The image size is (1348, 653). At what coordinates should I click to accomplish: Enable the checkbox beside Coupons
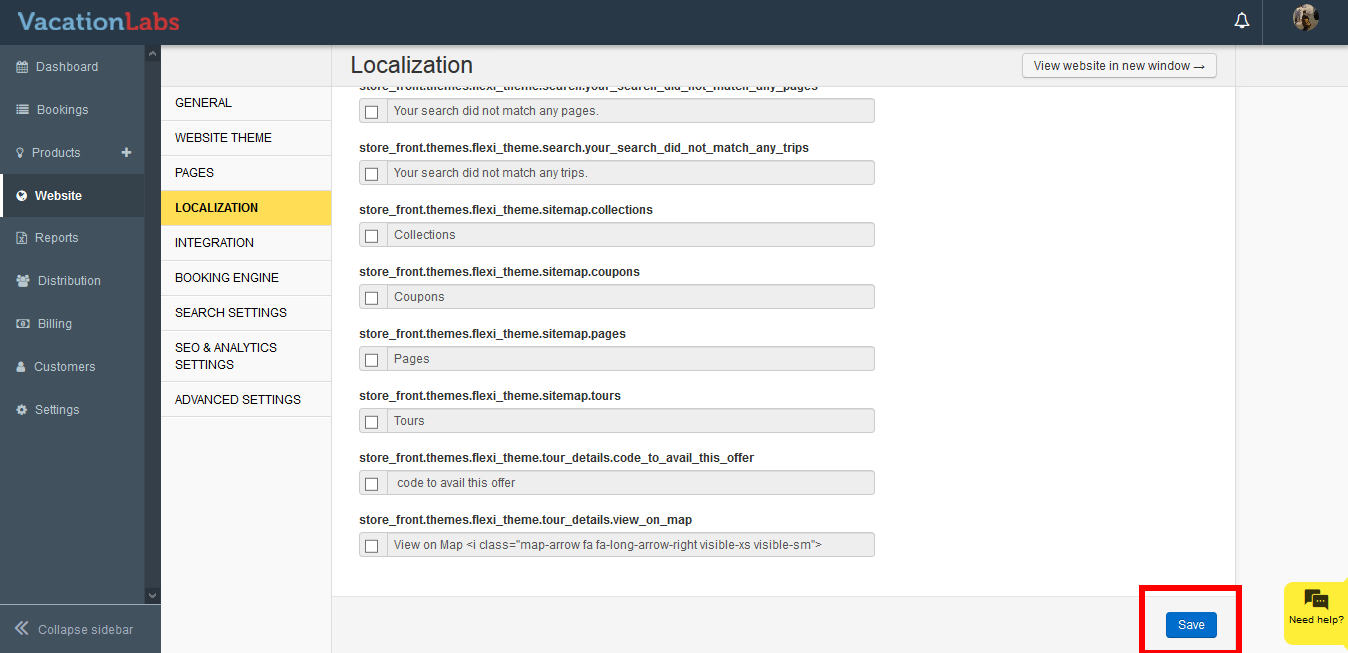[372, 298]
